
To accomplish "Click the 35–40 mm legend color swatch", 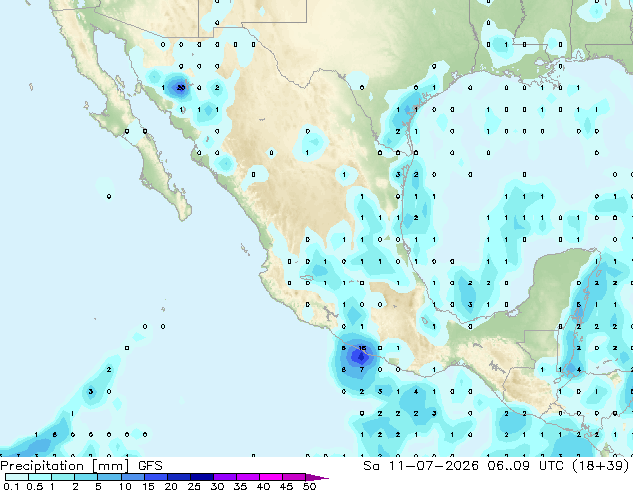I will [248, 477].
